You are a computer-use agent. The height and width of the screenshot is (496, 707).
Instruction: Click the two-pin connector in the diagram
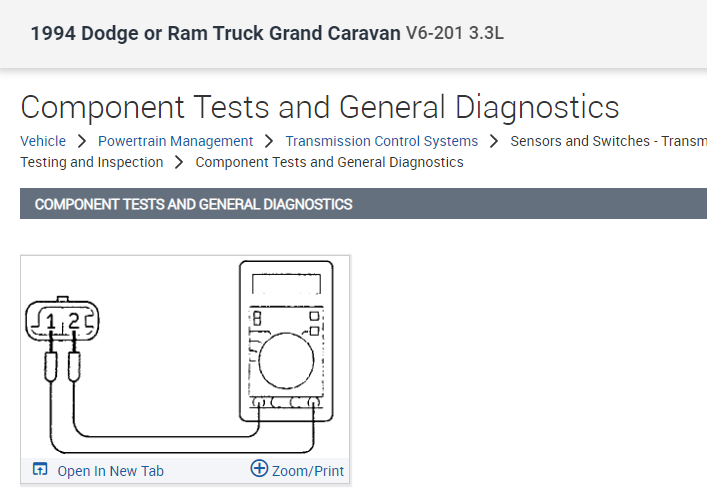click(62, 320)
